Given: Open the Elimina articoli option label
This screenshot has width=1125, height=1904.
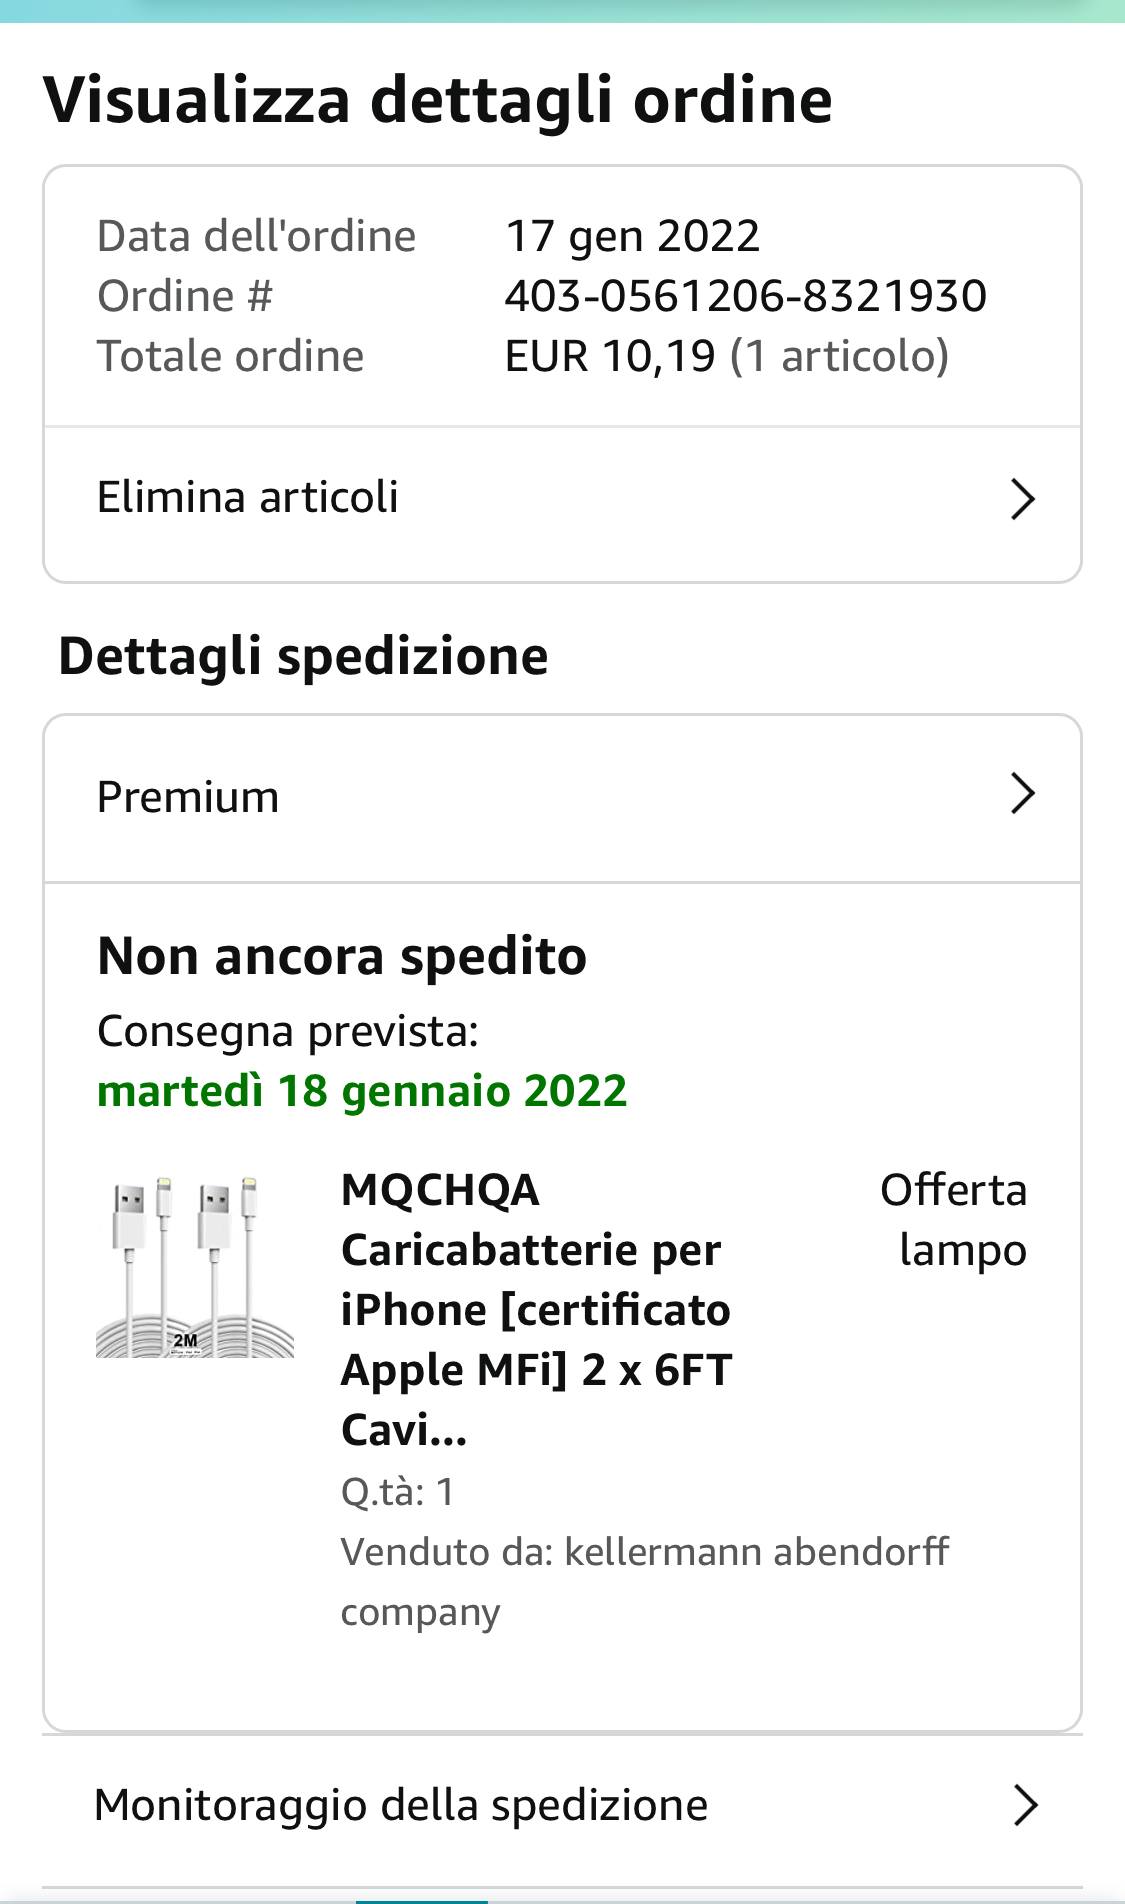Looking at the screenshot, I should pos(247,497).
